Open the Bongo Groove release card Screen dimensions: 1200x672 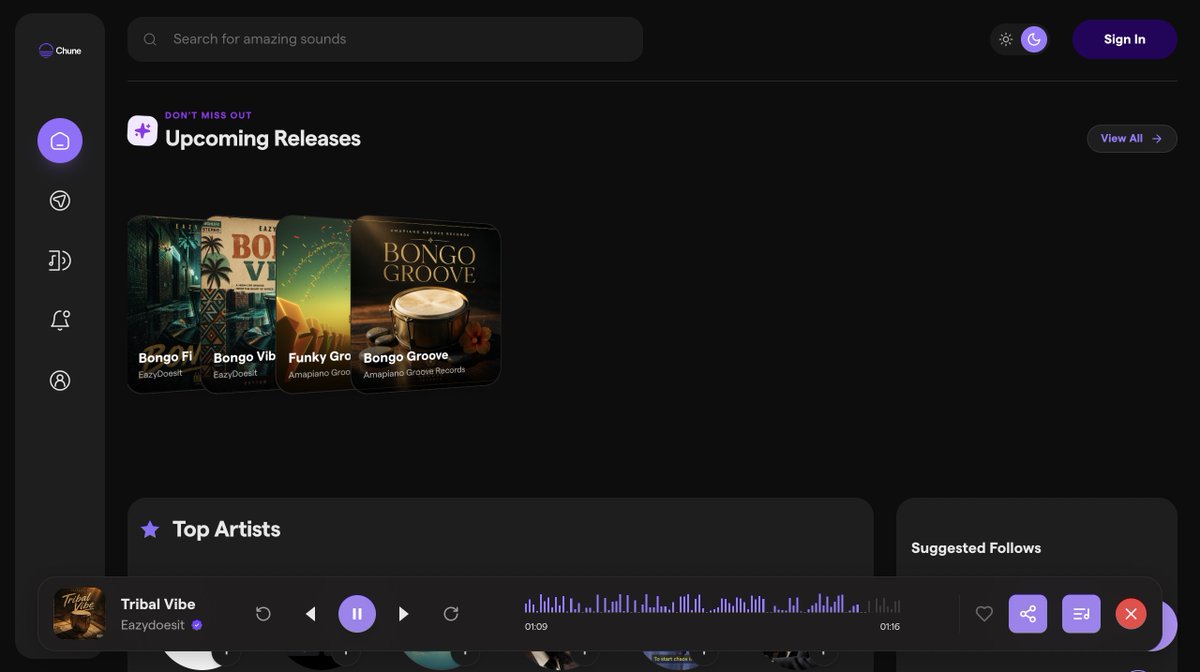425,304
